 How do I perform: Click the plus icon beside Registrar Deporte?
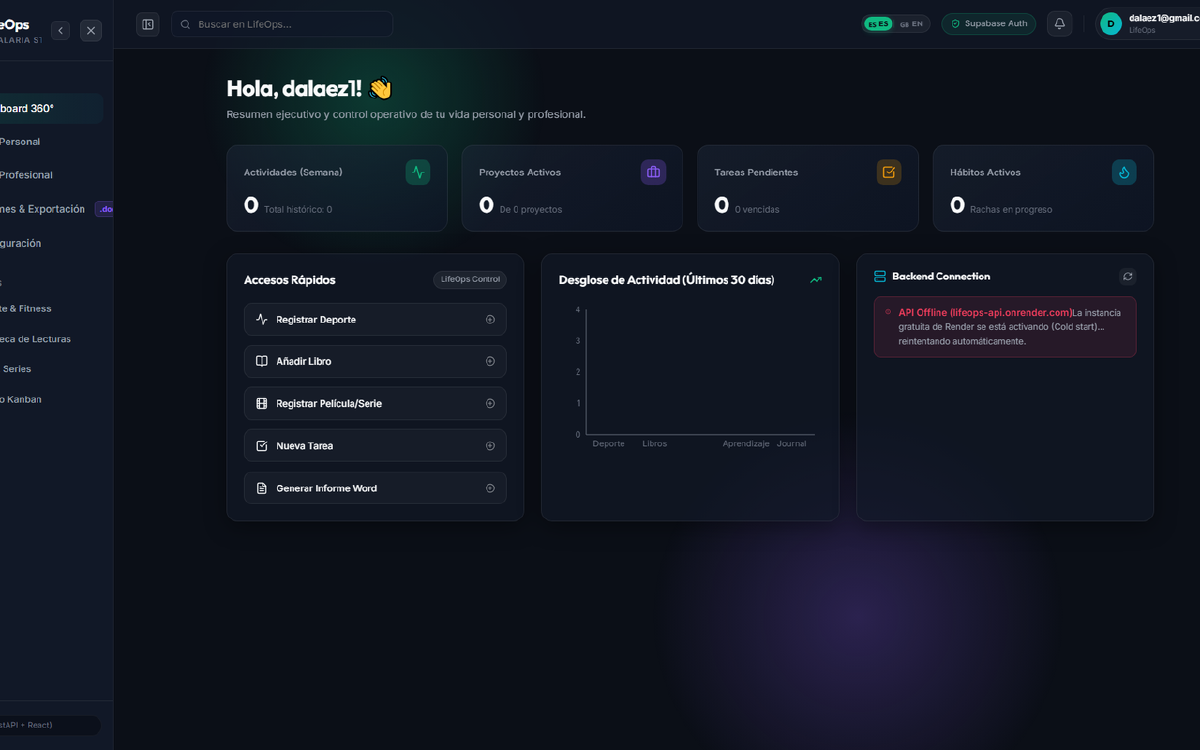[490, 320]
